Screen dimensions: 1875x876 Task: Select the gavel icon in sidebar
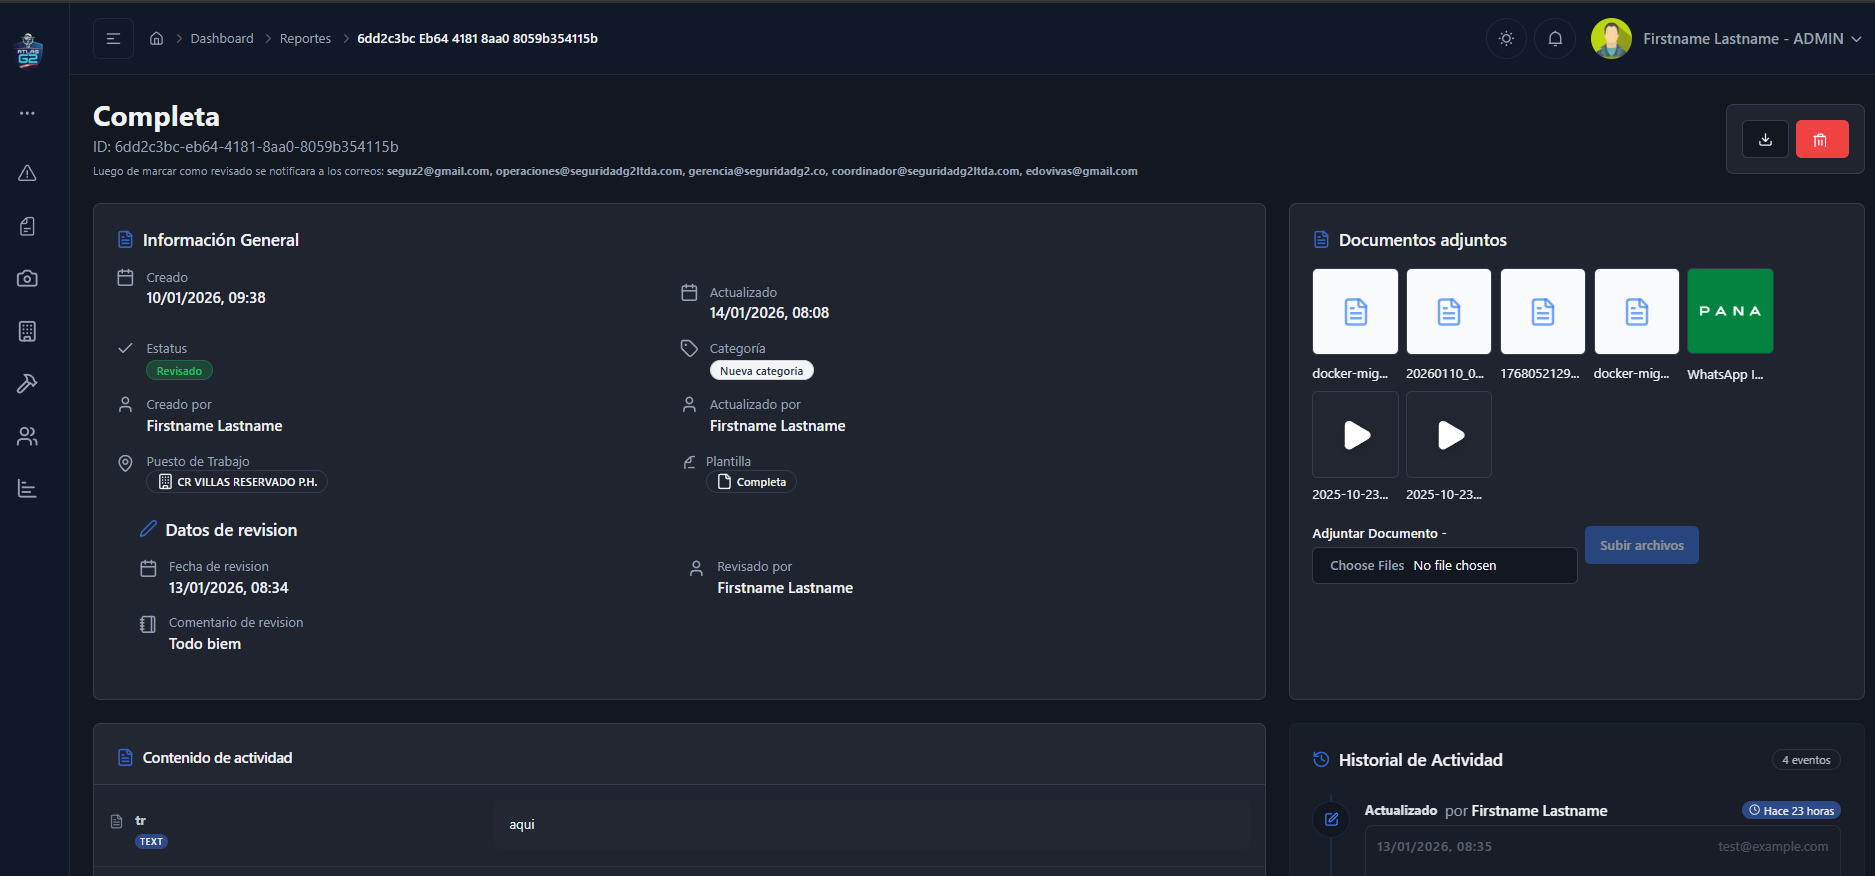point(27,384)
